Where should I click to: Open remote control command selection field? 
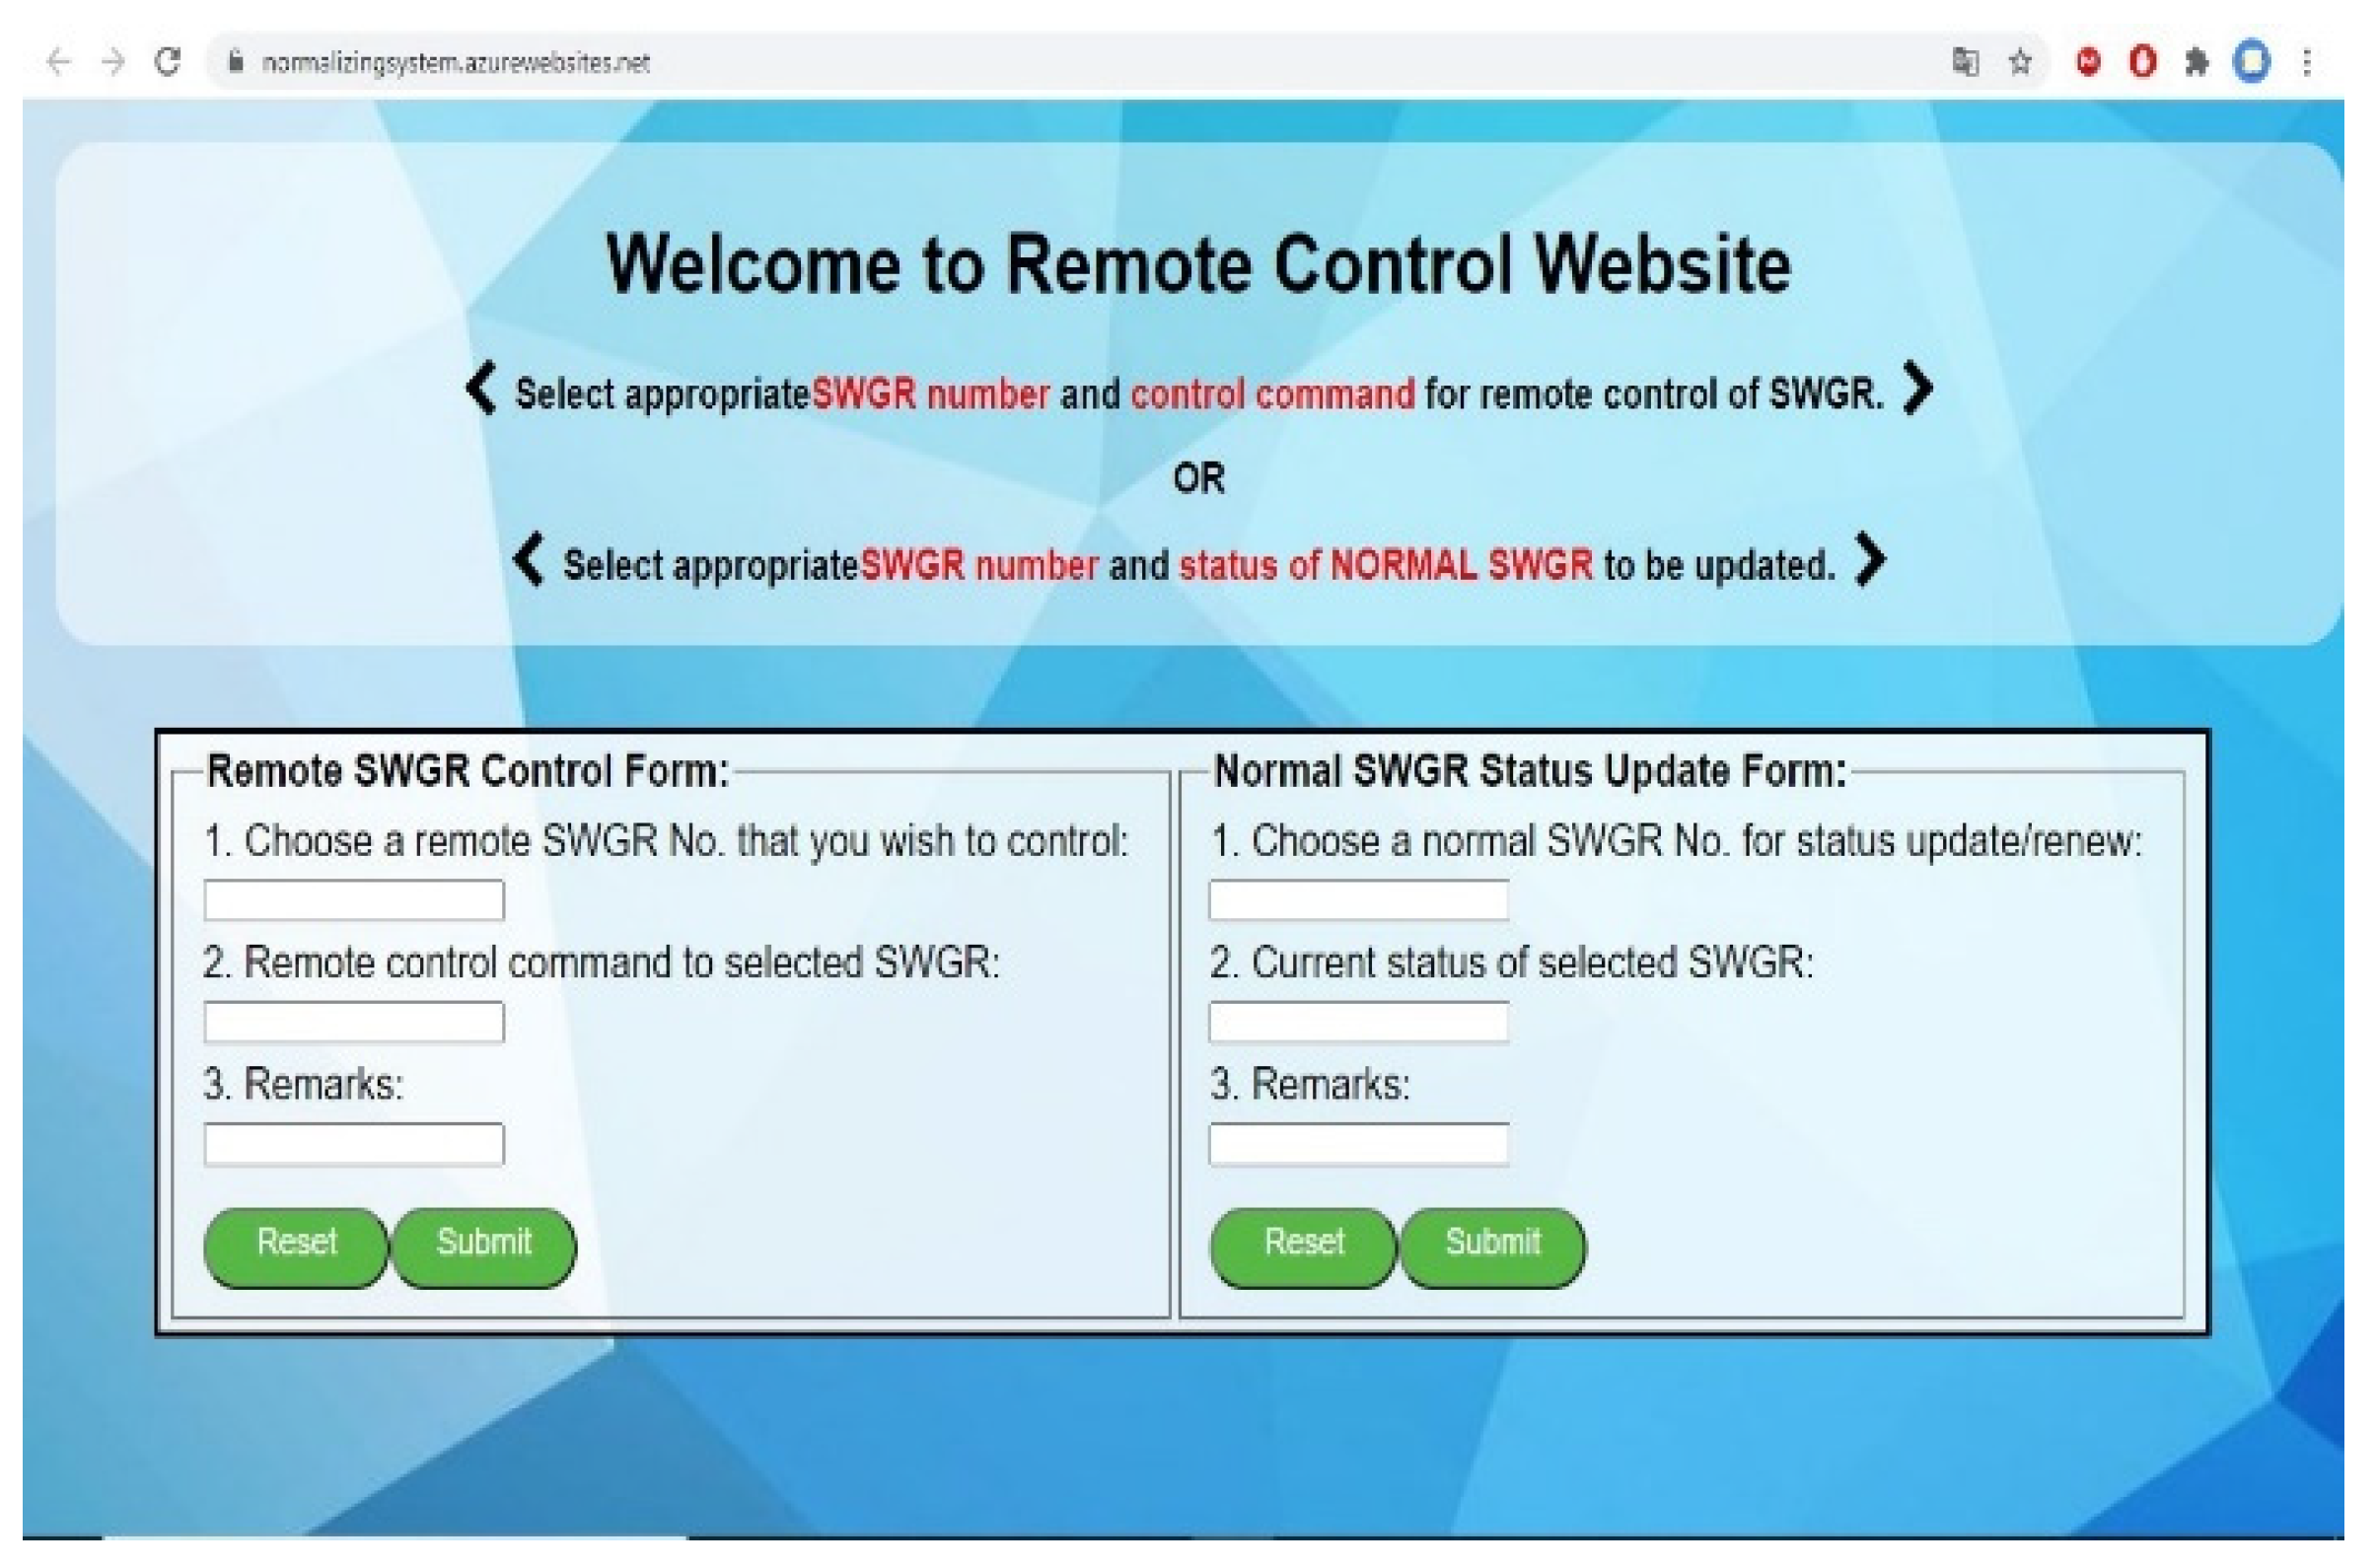(x=354, y=1022)
